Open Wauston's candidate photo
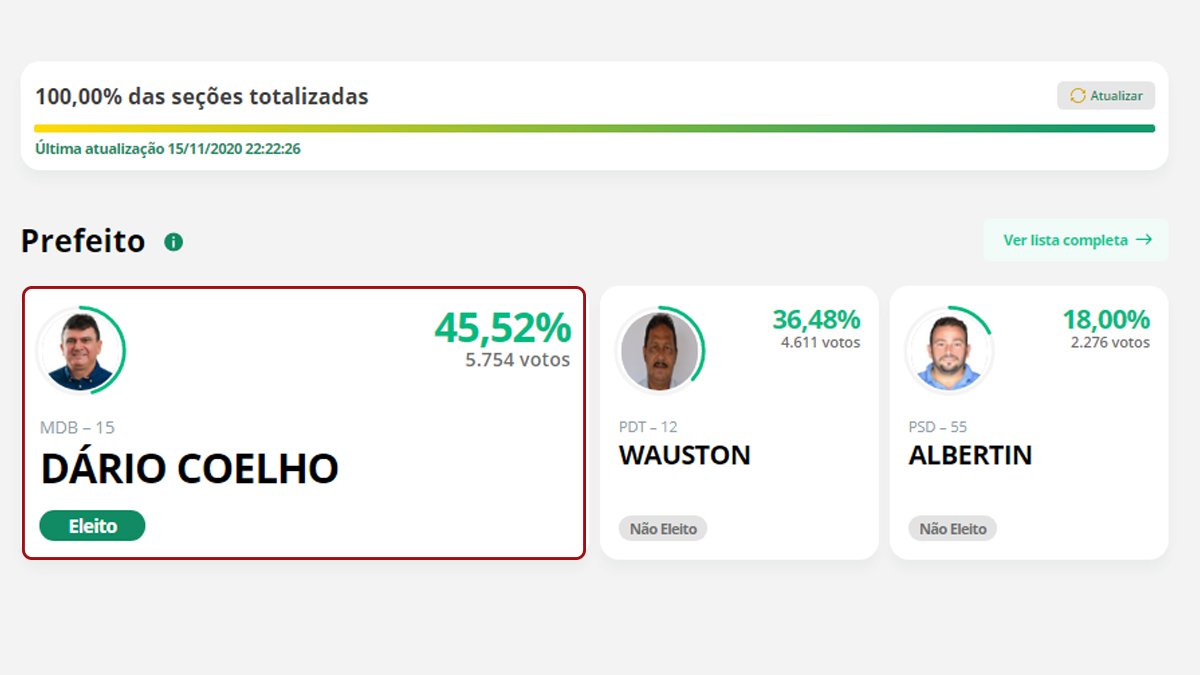 click(x=659, y=351)
